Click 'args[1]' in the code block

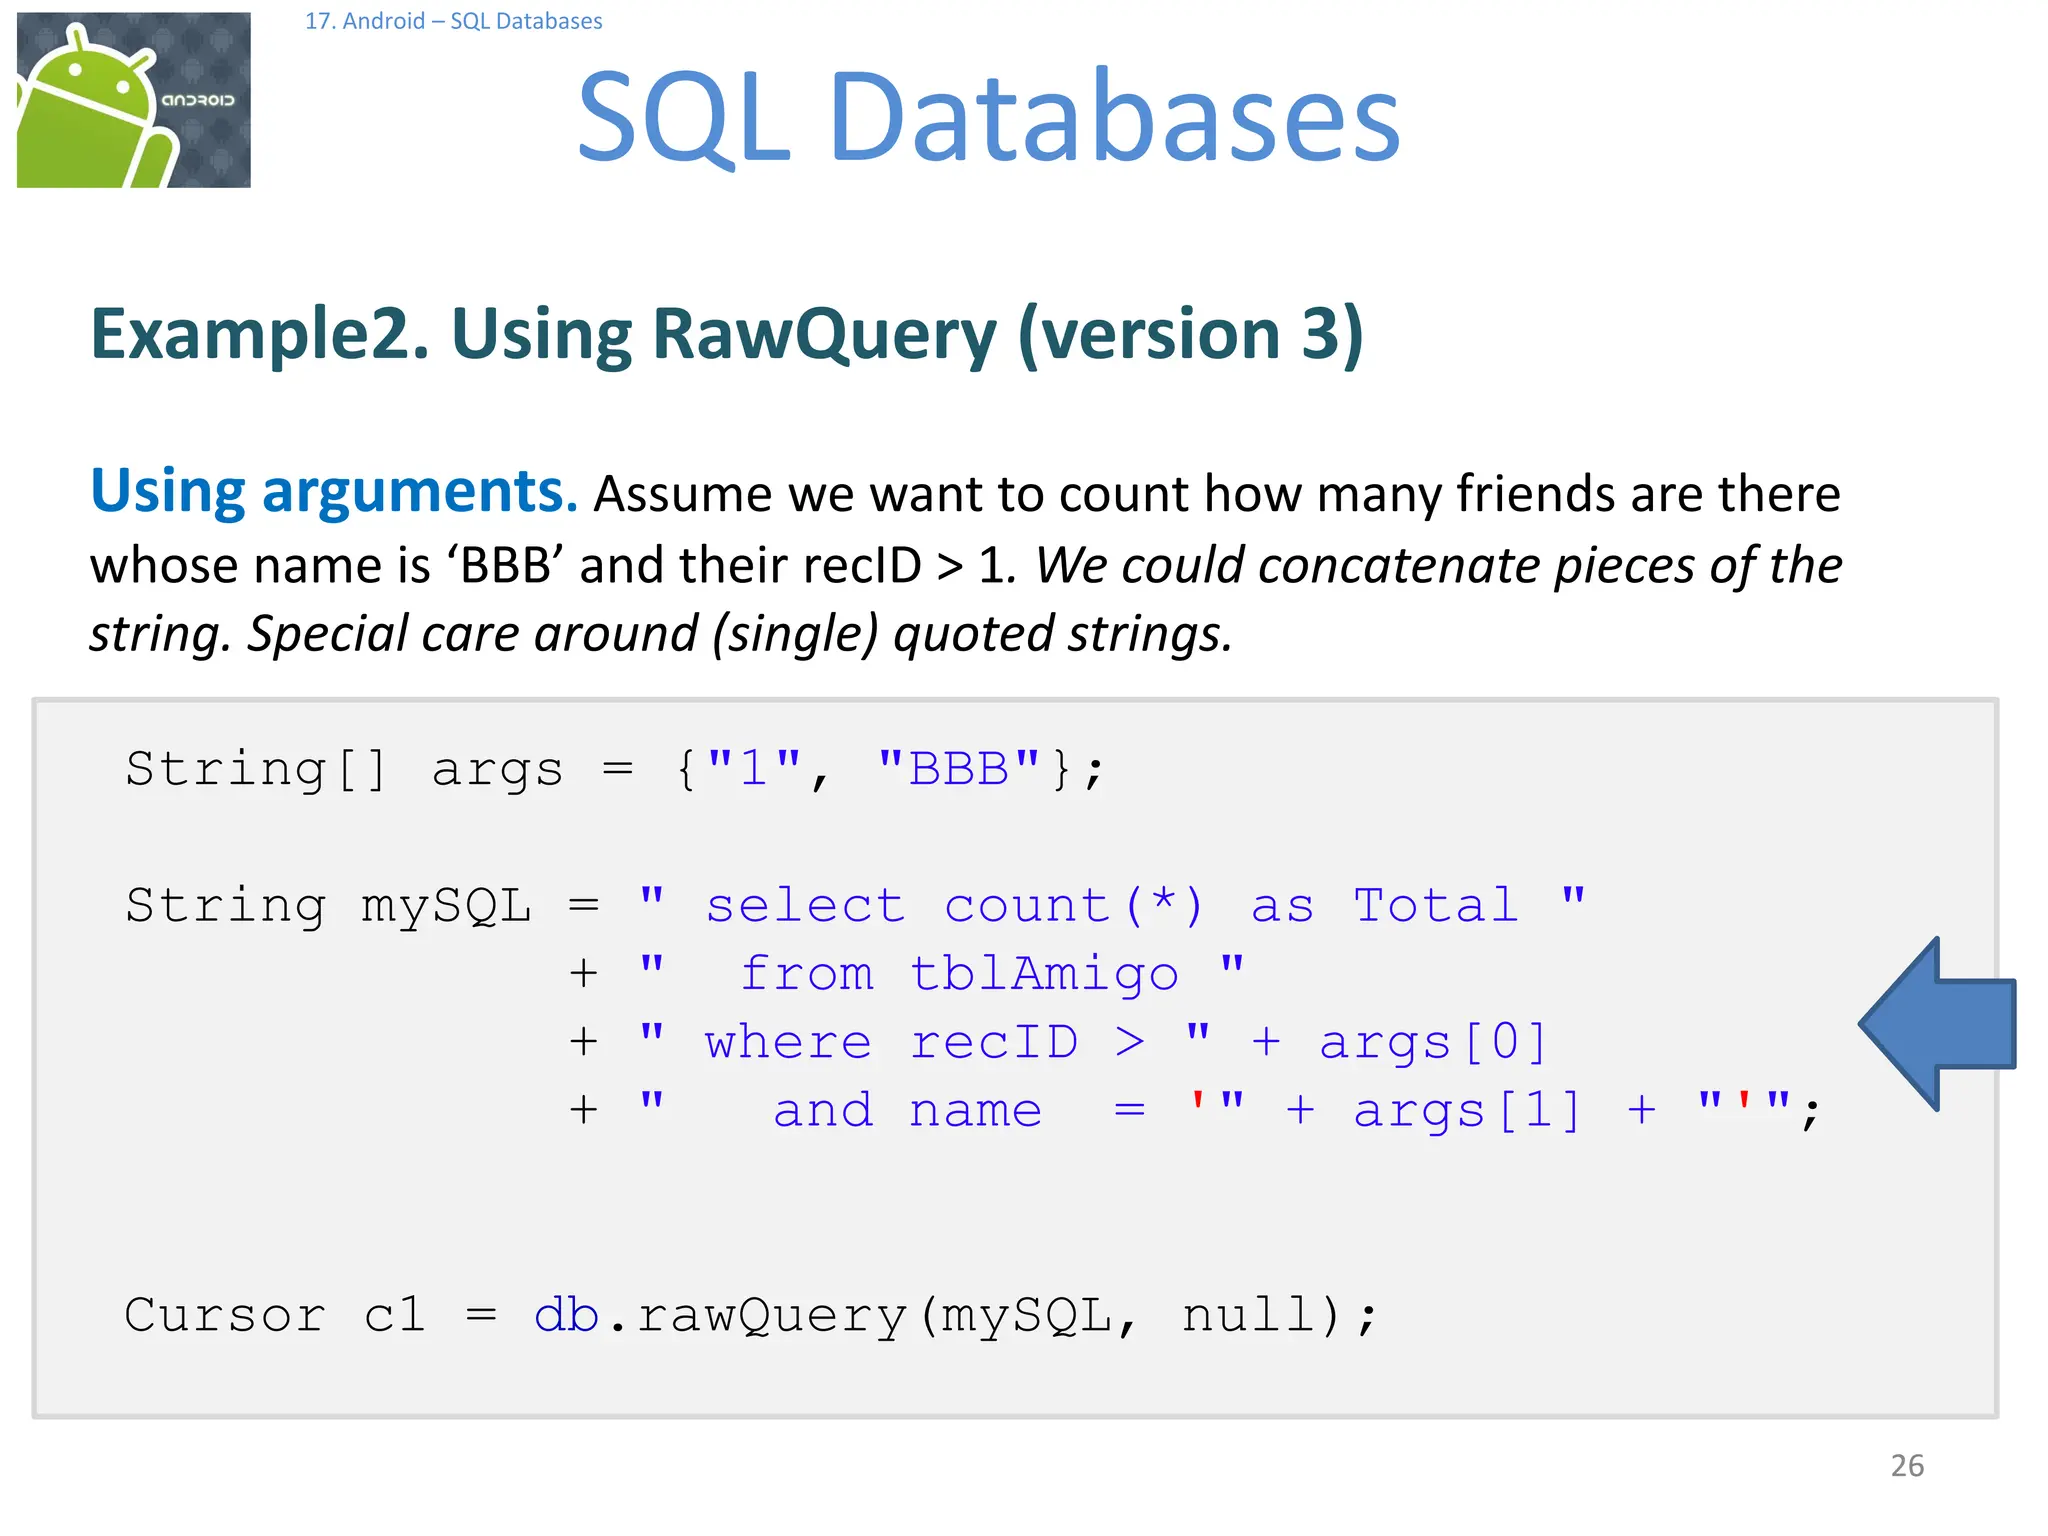tap(1468, 1111)
